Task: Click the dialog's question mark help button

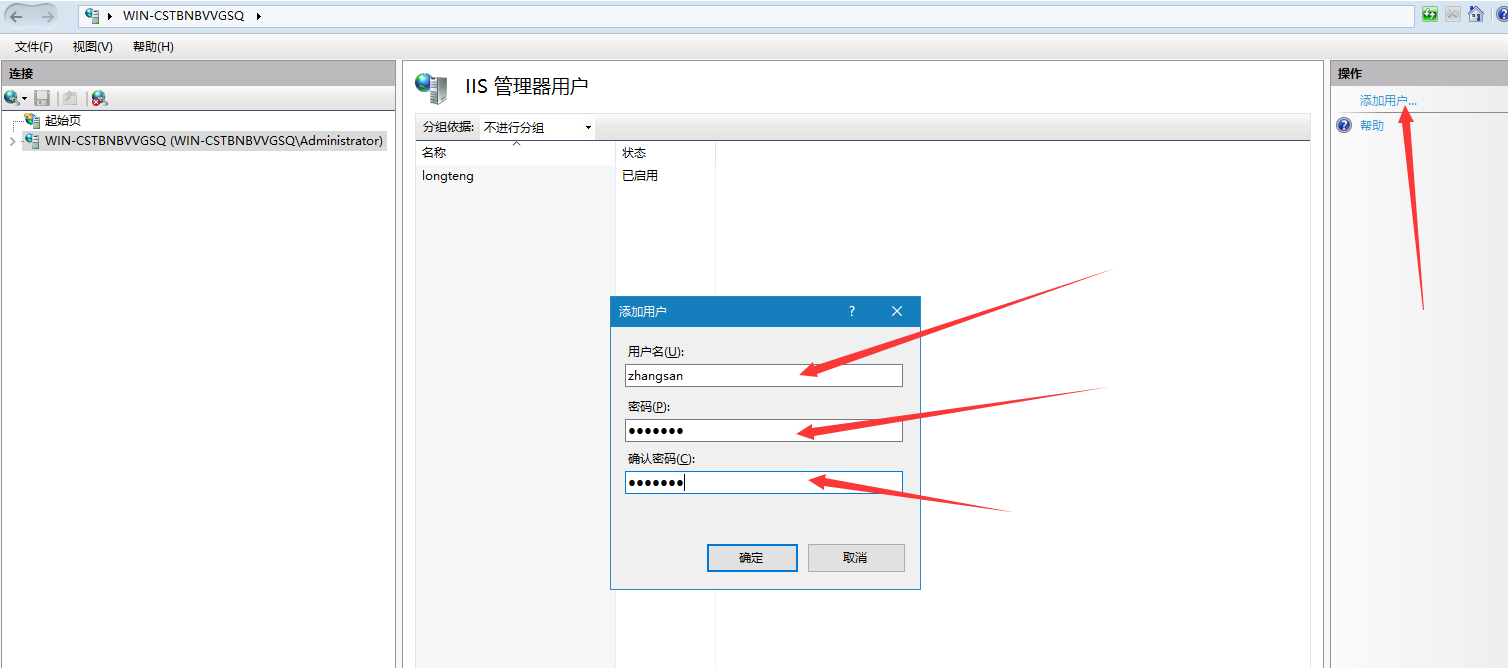Action: click(852, 311)
